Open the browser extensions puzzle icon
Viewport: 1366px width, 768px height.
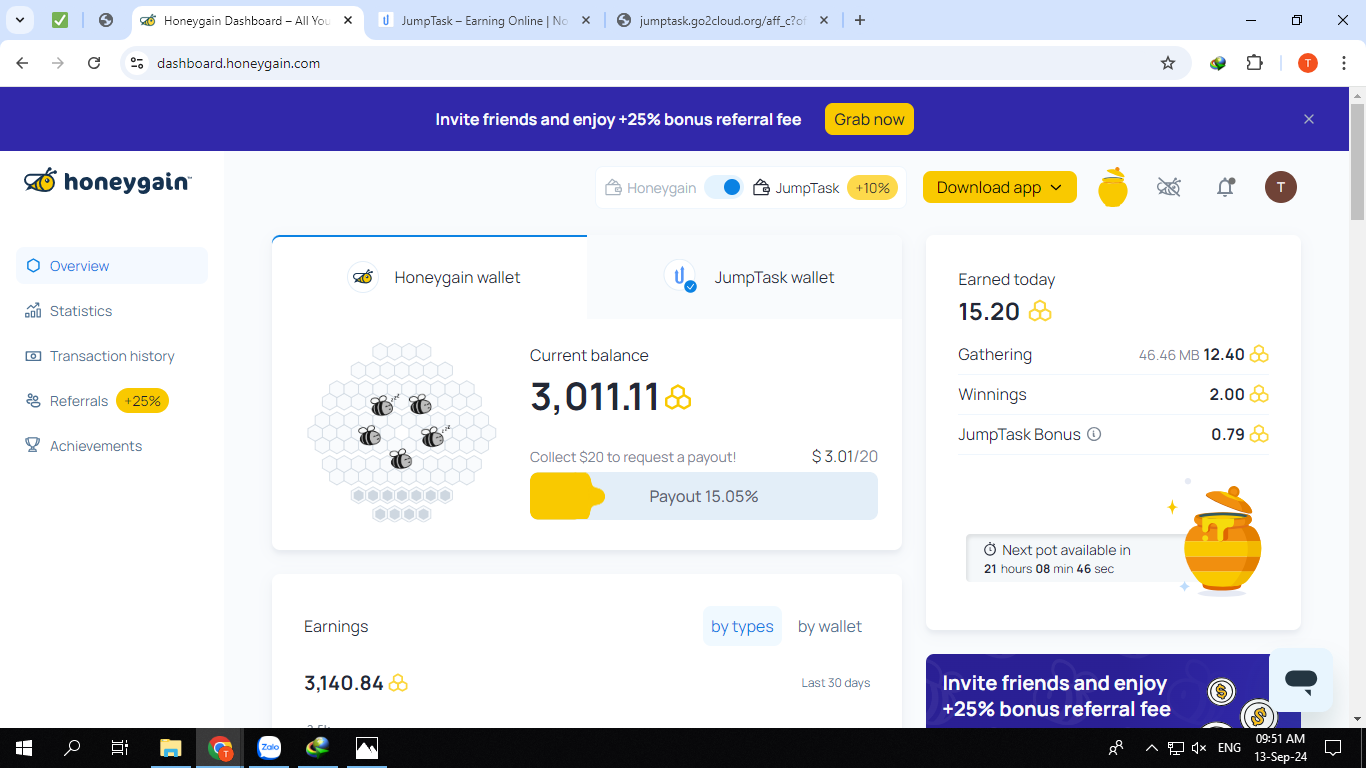(1254, 63)
